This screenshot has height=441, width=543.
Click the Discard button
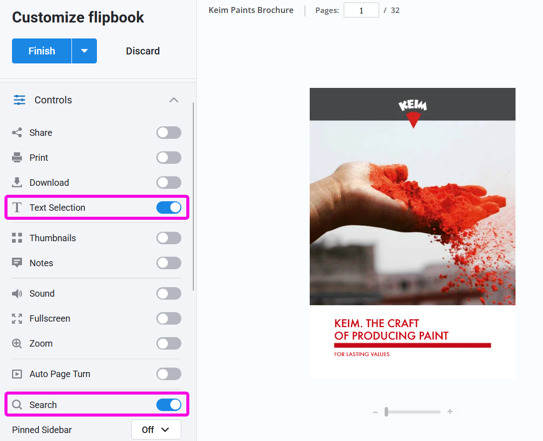[143, 51]
